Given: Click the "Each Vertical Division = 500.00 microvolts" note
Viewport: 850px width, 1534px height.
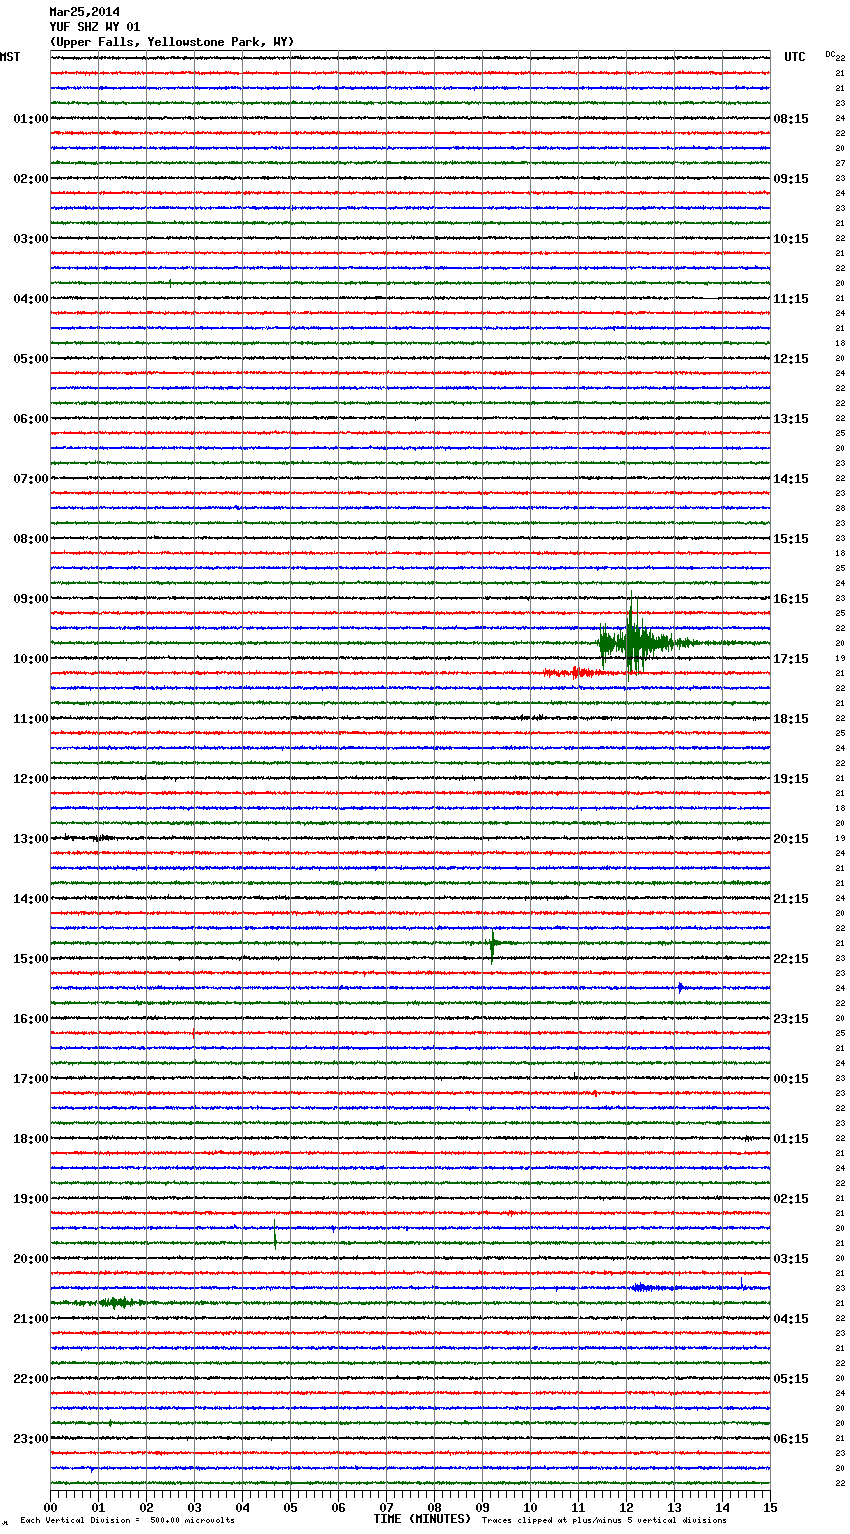Looking at the screenshot, I should click(127, 1521).
